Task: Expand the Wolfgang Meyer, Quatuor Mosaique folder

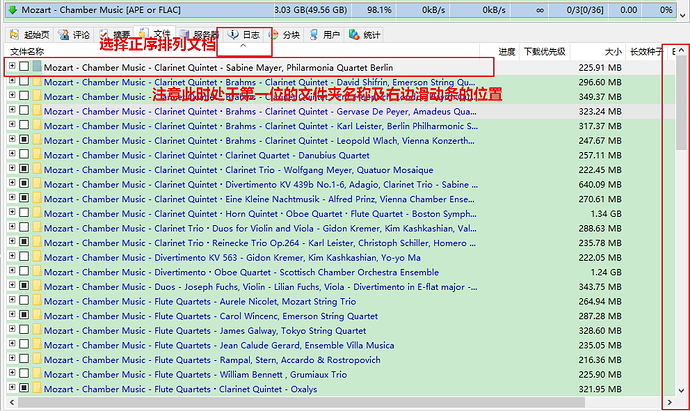Action: point(12,168)
